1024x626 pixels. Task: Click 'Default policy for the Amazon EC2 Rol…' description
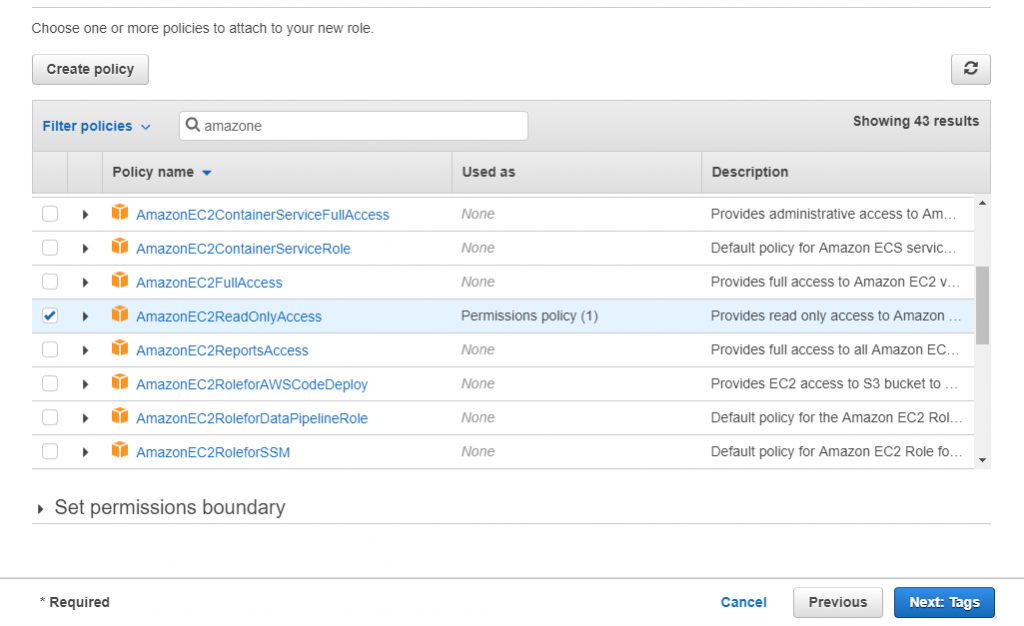point(837,418)
